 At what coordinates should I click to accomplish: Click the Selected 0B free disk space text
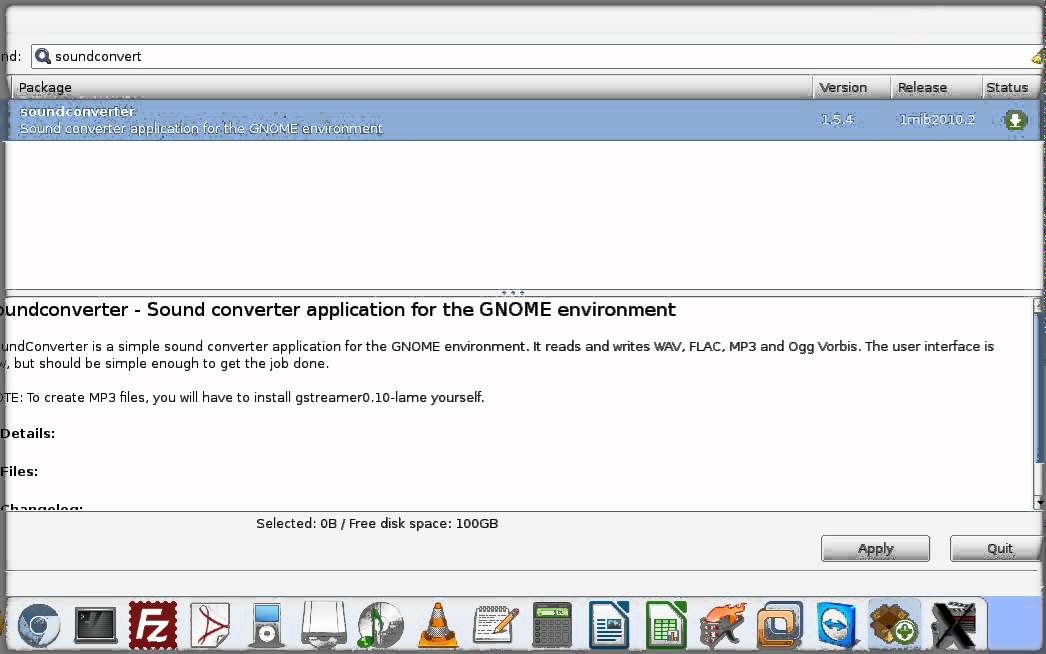coord(377,524)
